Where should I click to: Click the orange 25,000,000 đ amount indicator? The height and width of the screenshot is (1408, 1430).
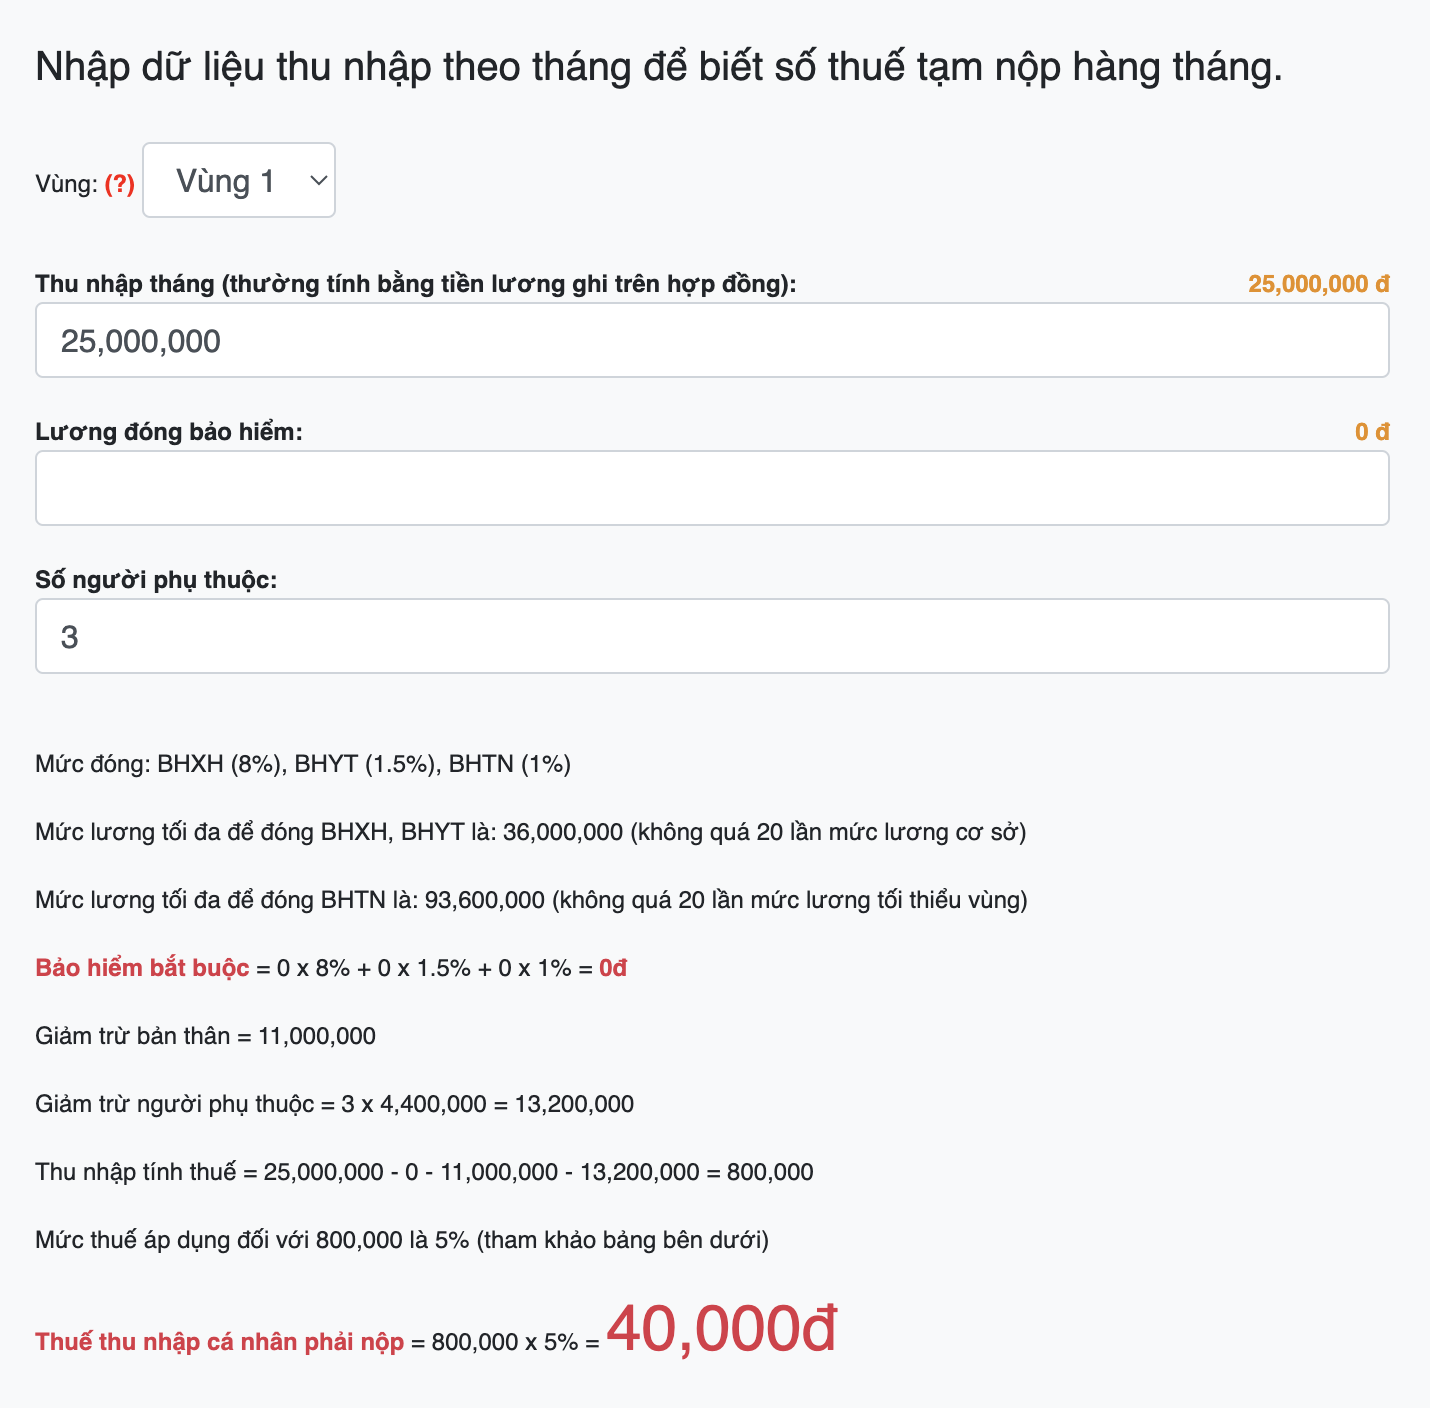[1318, 284]
